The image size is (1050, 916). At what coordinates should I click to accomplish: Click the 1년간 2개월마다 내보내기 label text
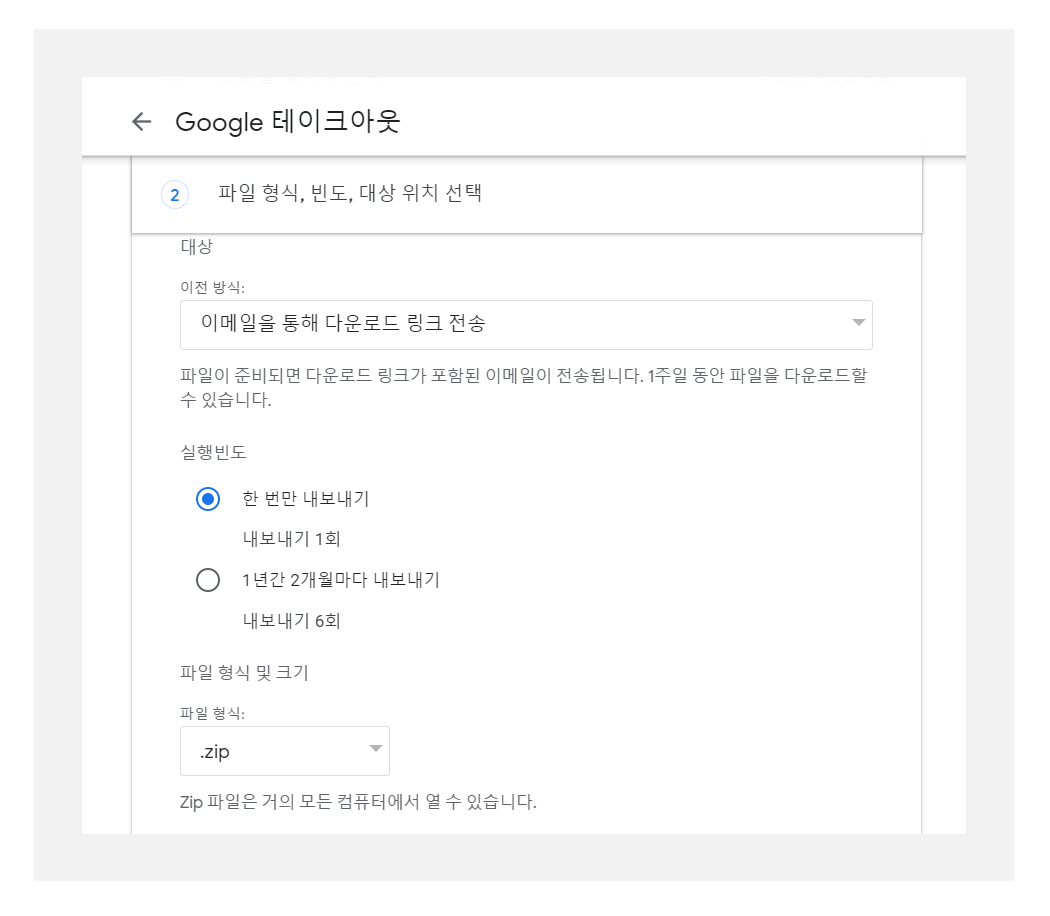pos(341,580)
